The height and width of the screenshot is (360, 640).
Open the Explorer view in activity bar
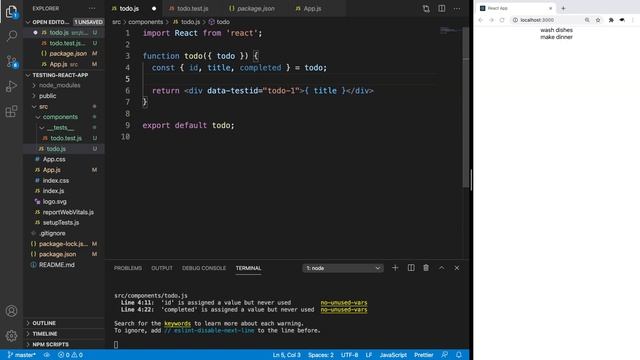click(x=11, y=11)
